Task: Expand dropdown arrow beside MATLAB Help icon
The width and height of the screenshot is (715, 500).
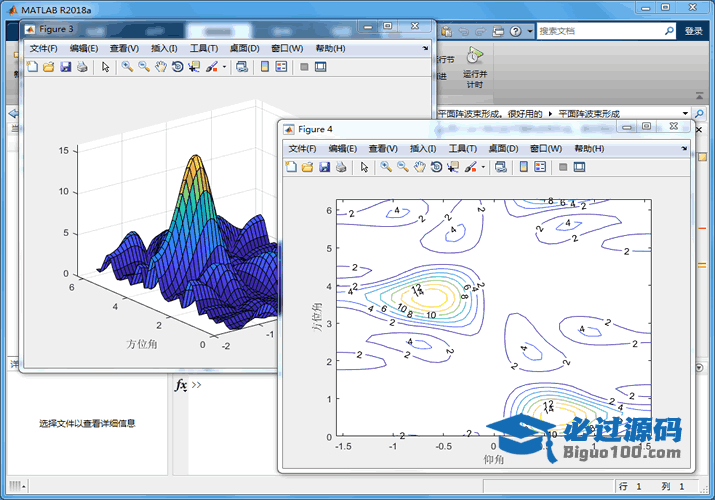Action: coord(529,31)
